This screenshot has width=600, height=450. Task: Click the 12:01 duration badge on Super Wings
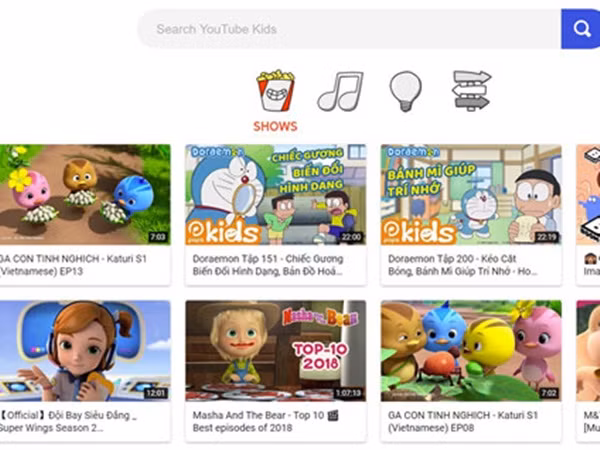[x=155, y=393]
